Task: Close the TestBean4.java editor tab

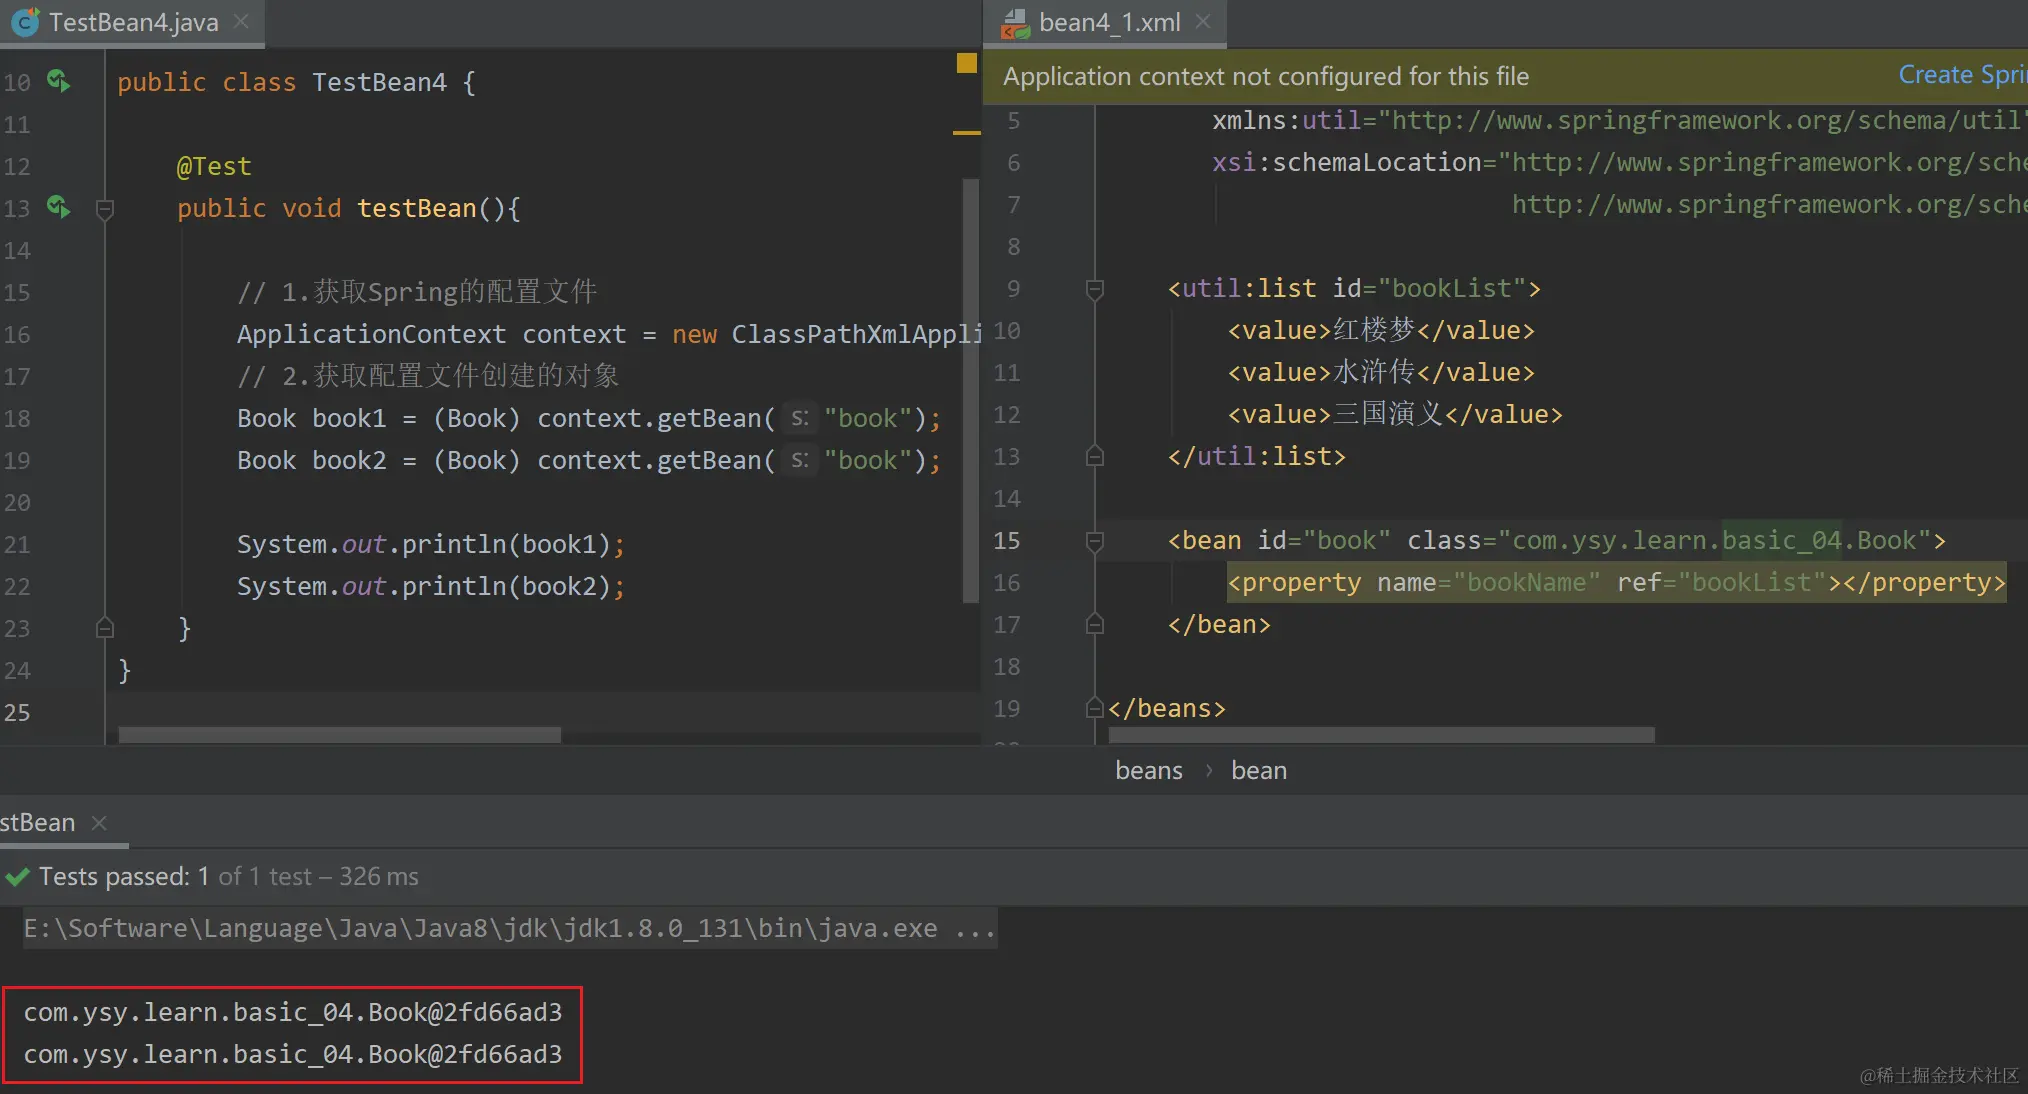Action: point(241,22)
